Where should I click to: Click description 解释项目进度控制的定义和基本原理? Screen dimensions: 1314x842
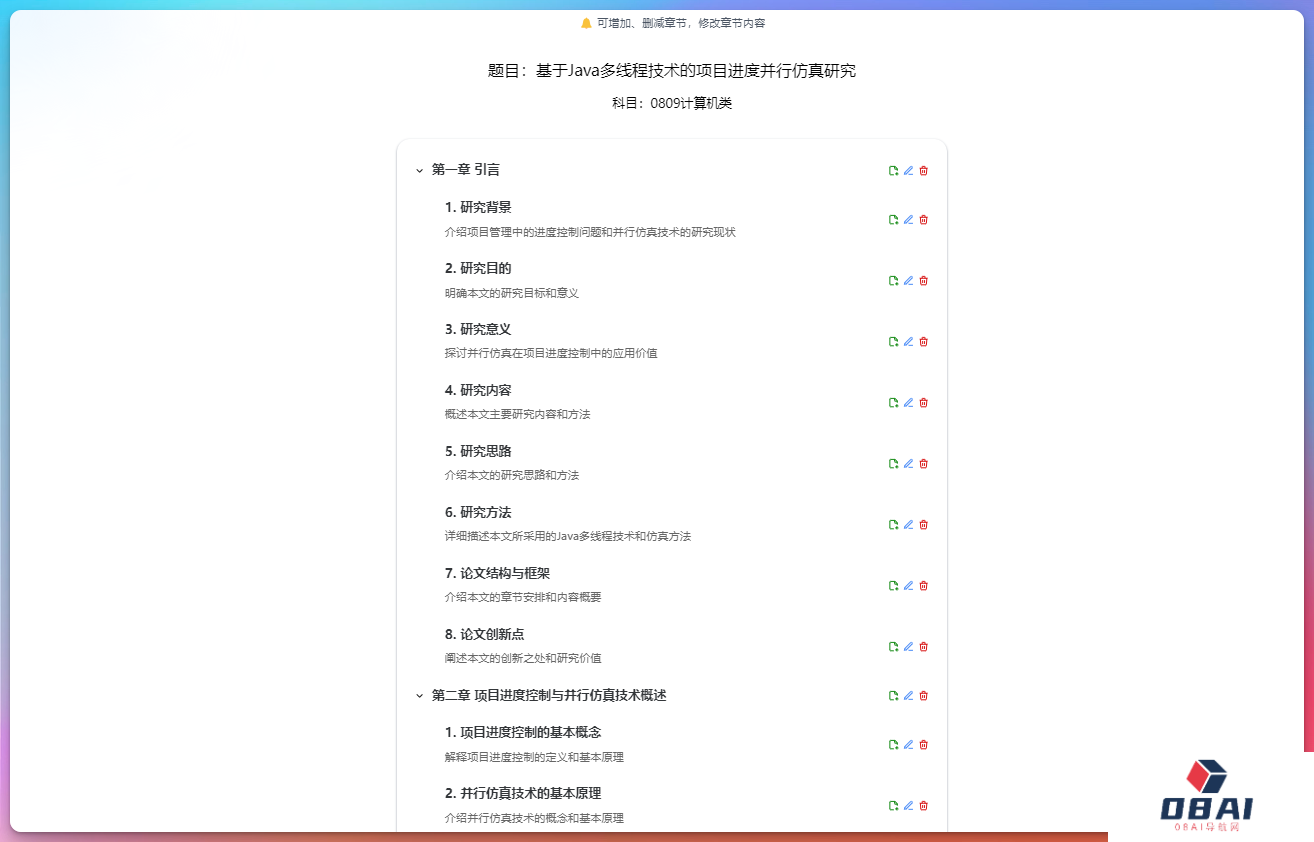tap(534, 757)
